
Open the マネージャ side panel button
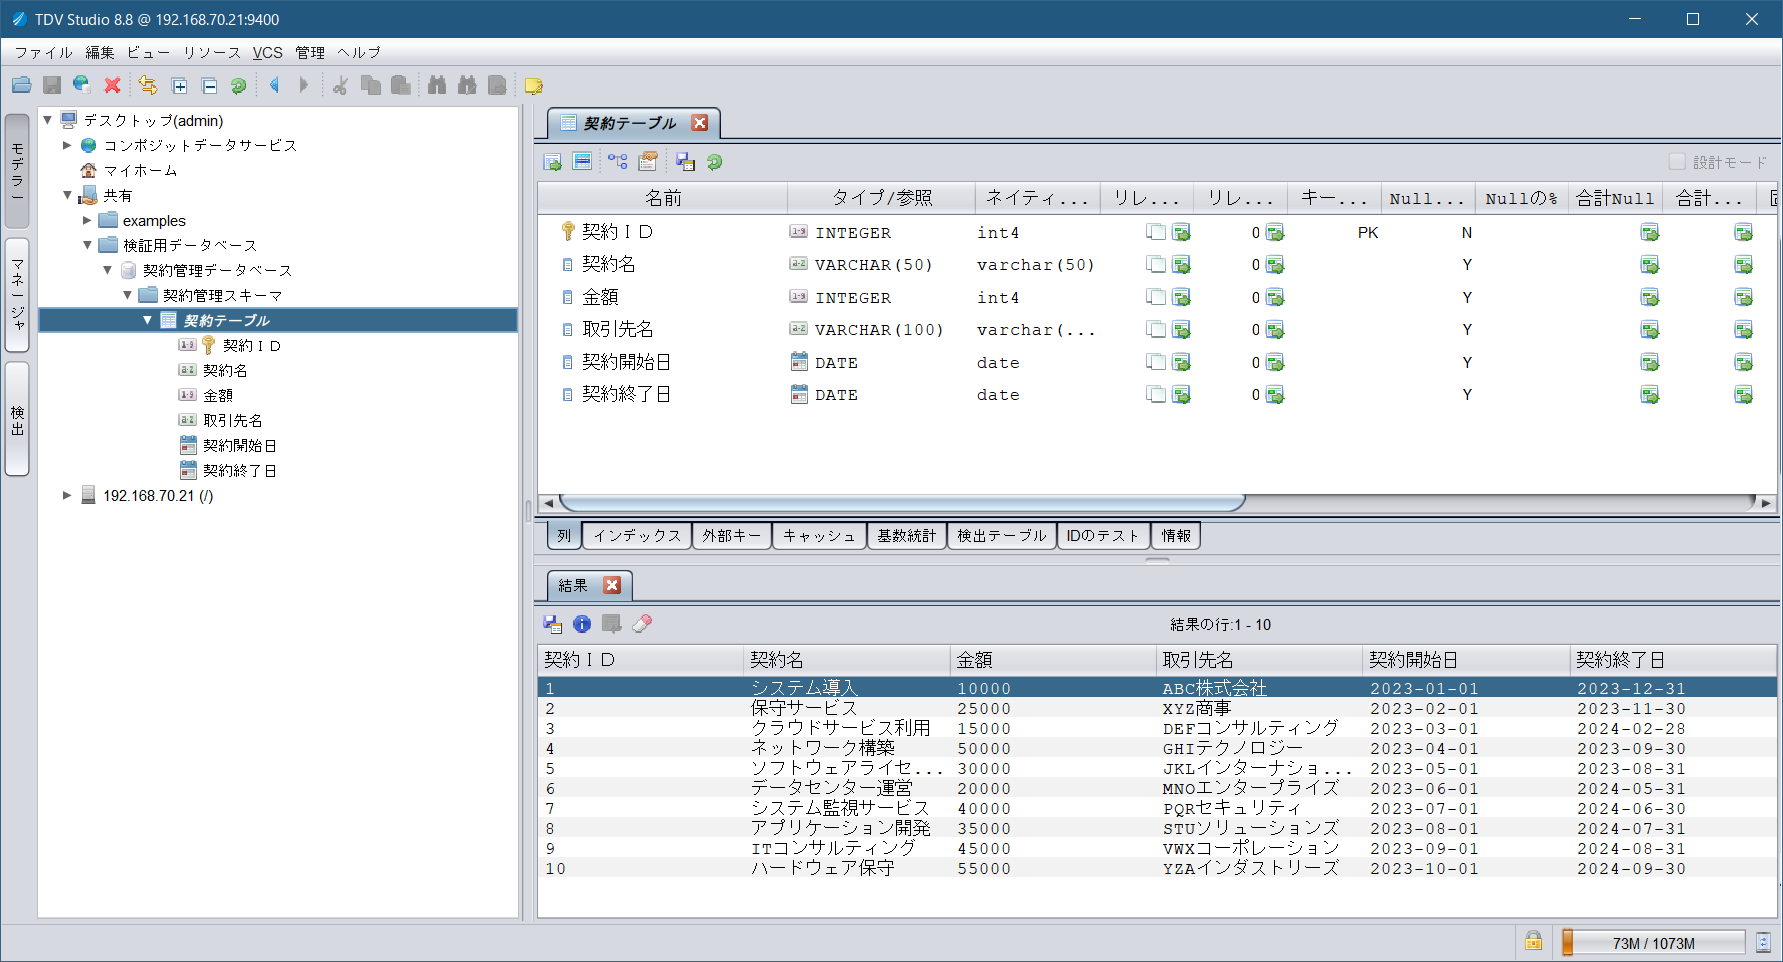17,295
